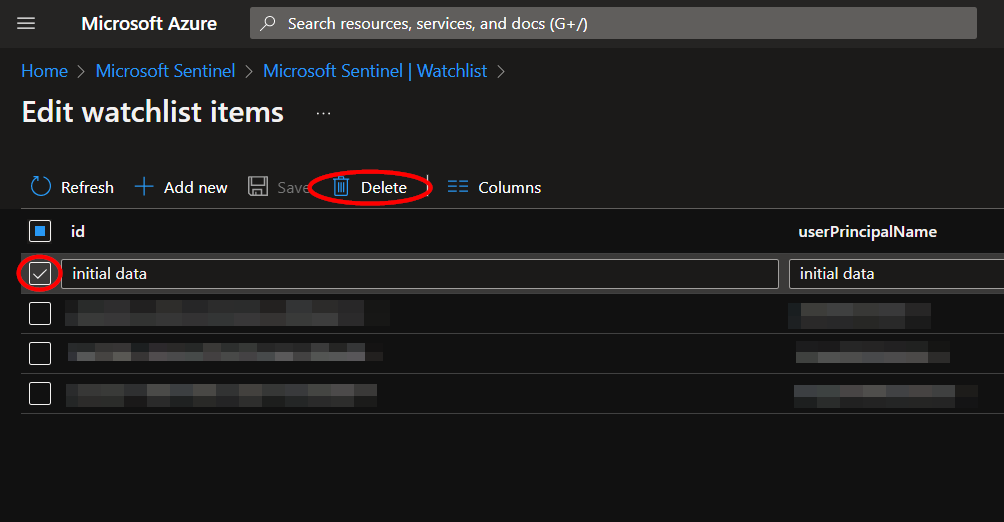Screen dimensions: 1004x522
Task: Click the userPrincipalName column header
Action: (x=867, y=232)
